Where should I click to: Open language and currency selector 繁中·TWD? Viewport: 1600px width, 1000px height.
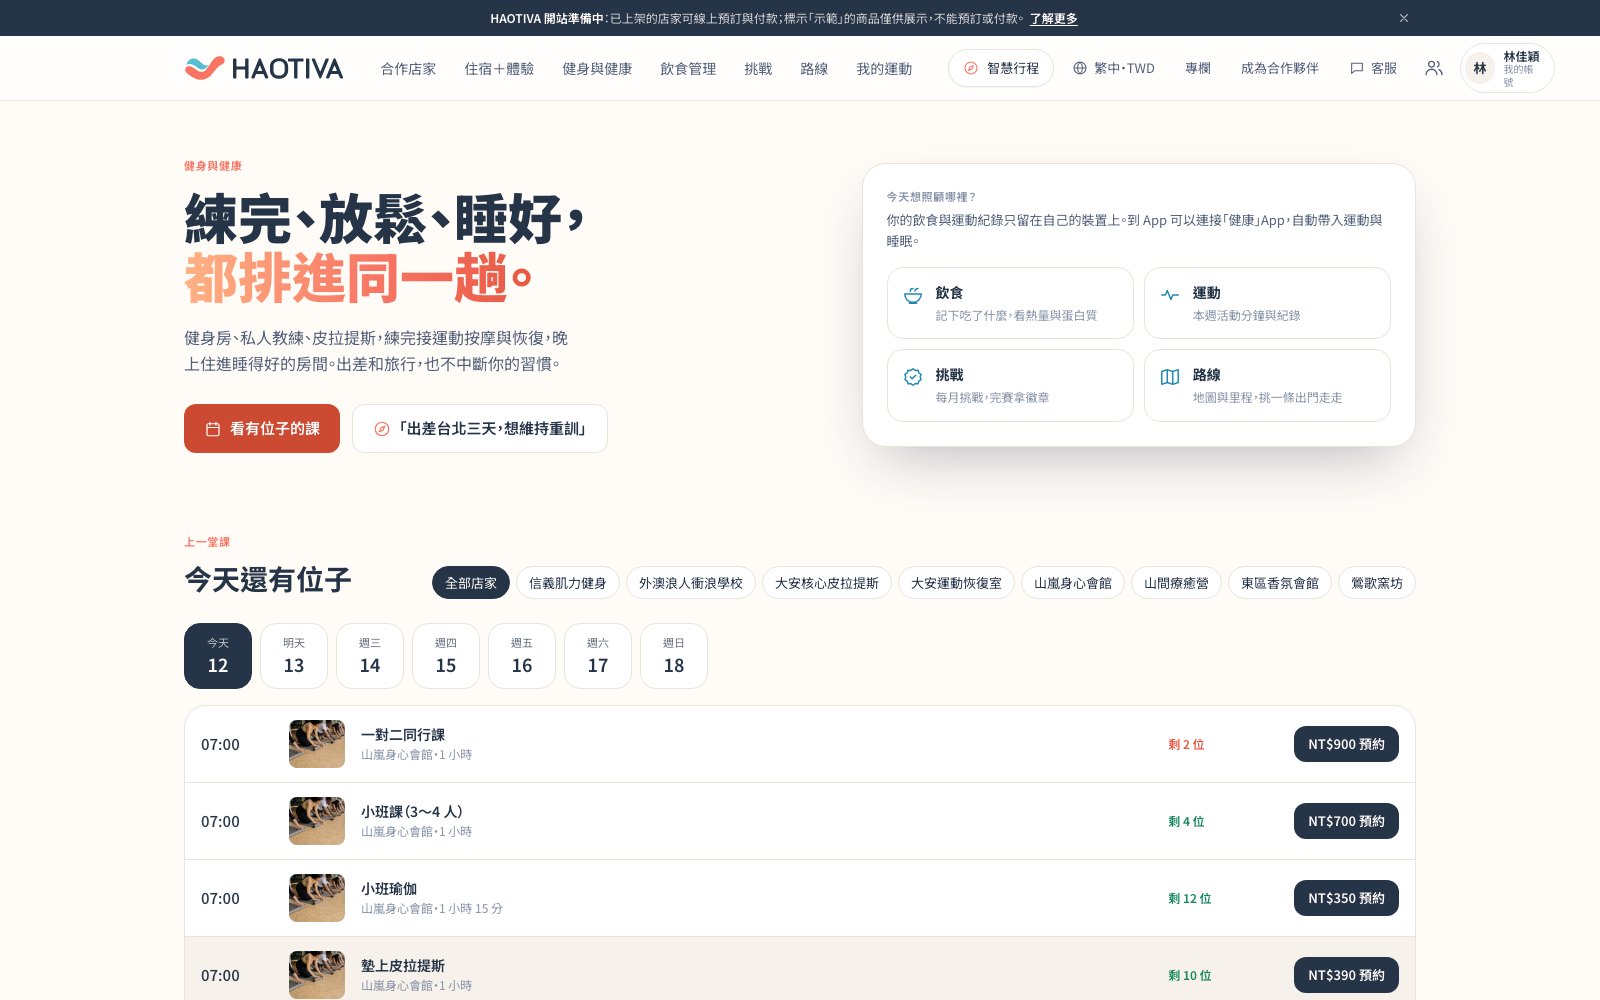tap(1114, 68)
